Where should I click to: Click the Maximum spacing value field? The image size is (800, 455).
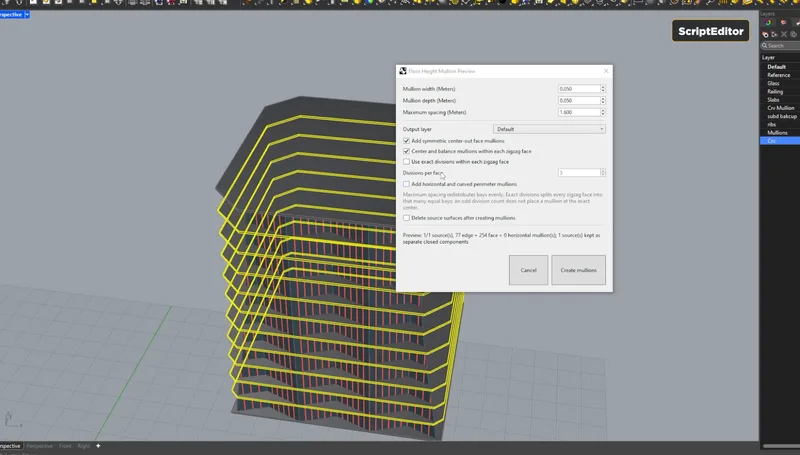[579, 112]
